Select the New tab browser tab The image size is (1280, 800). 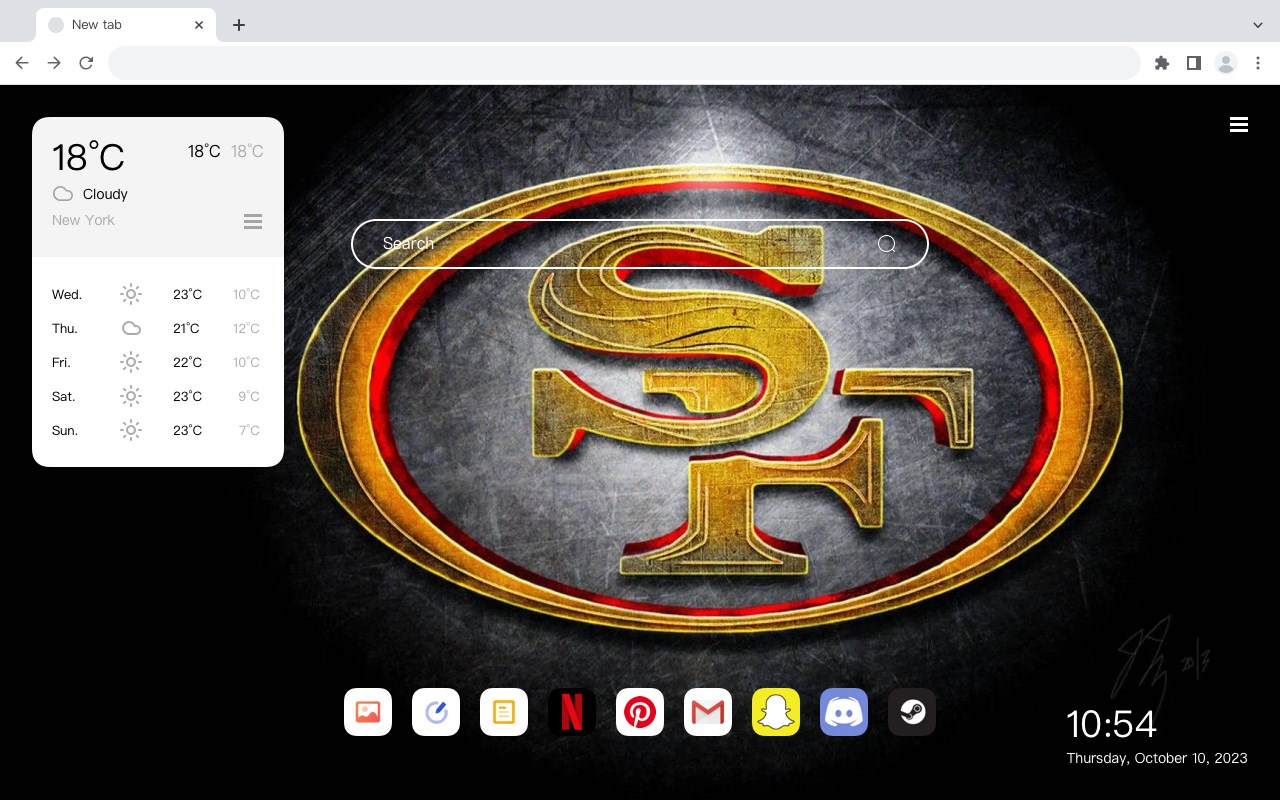click(x=126, y=25)
